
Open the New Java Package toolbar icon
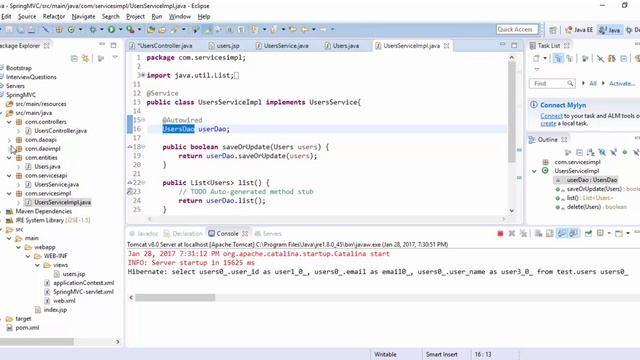pyautogui.click(x=59, y=29)
